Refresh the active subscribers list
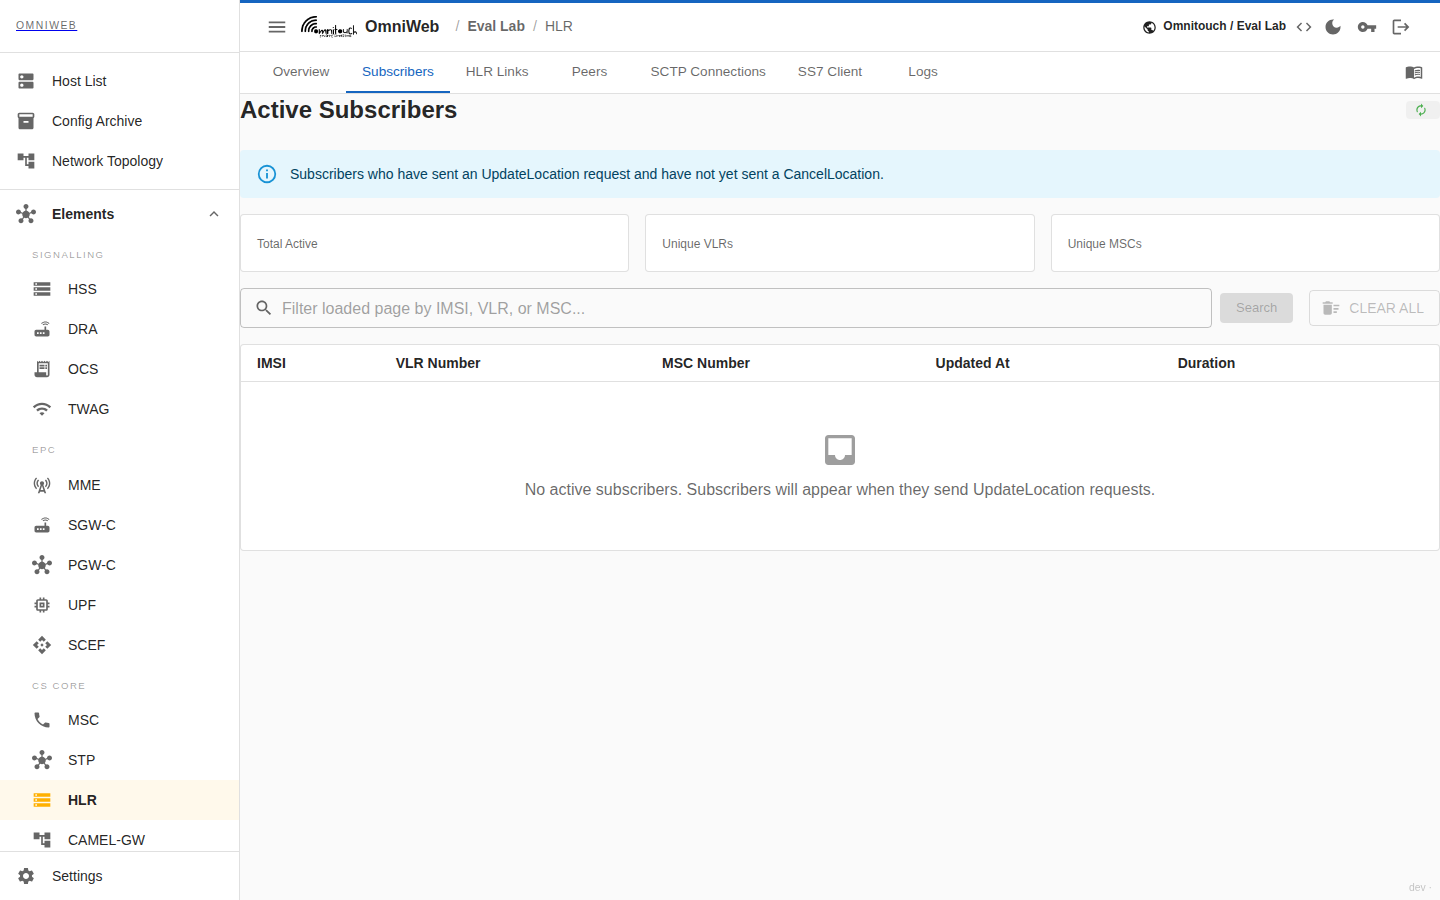 [x=1421, y=110]
